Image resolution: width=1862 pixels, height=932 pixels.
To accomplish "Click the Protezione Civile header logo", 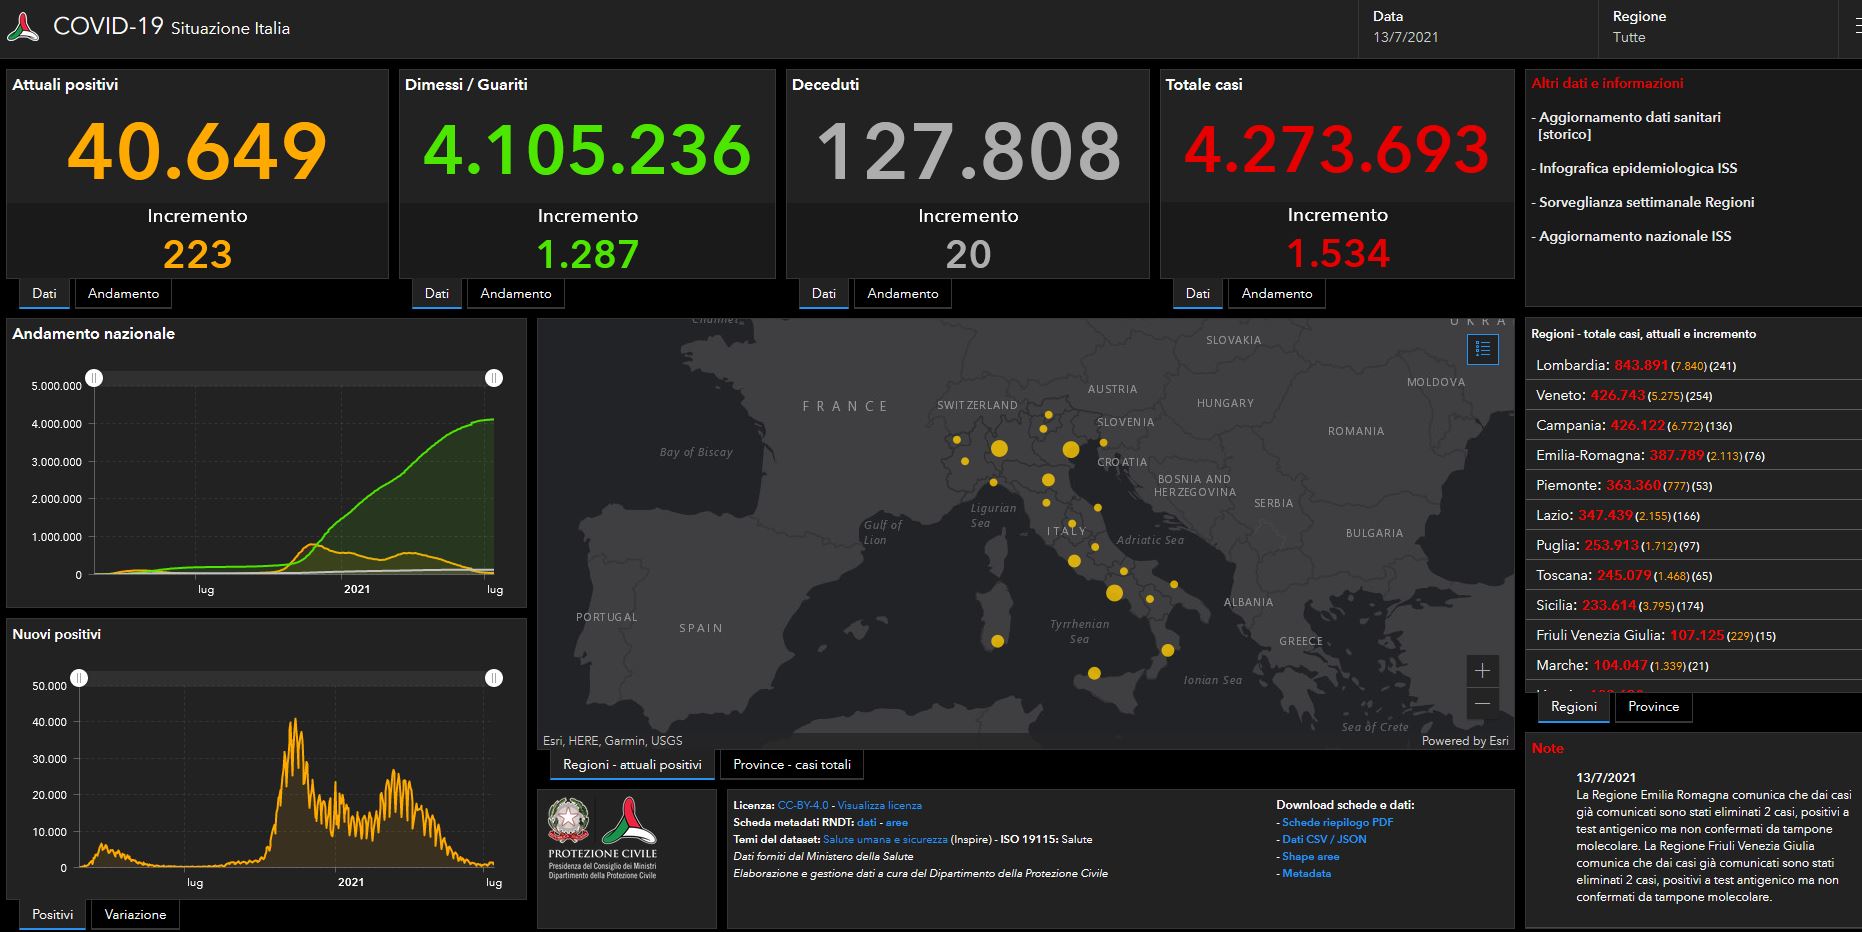I will click(x=23, y=27).
